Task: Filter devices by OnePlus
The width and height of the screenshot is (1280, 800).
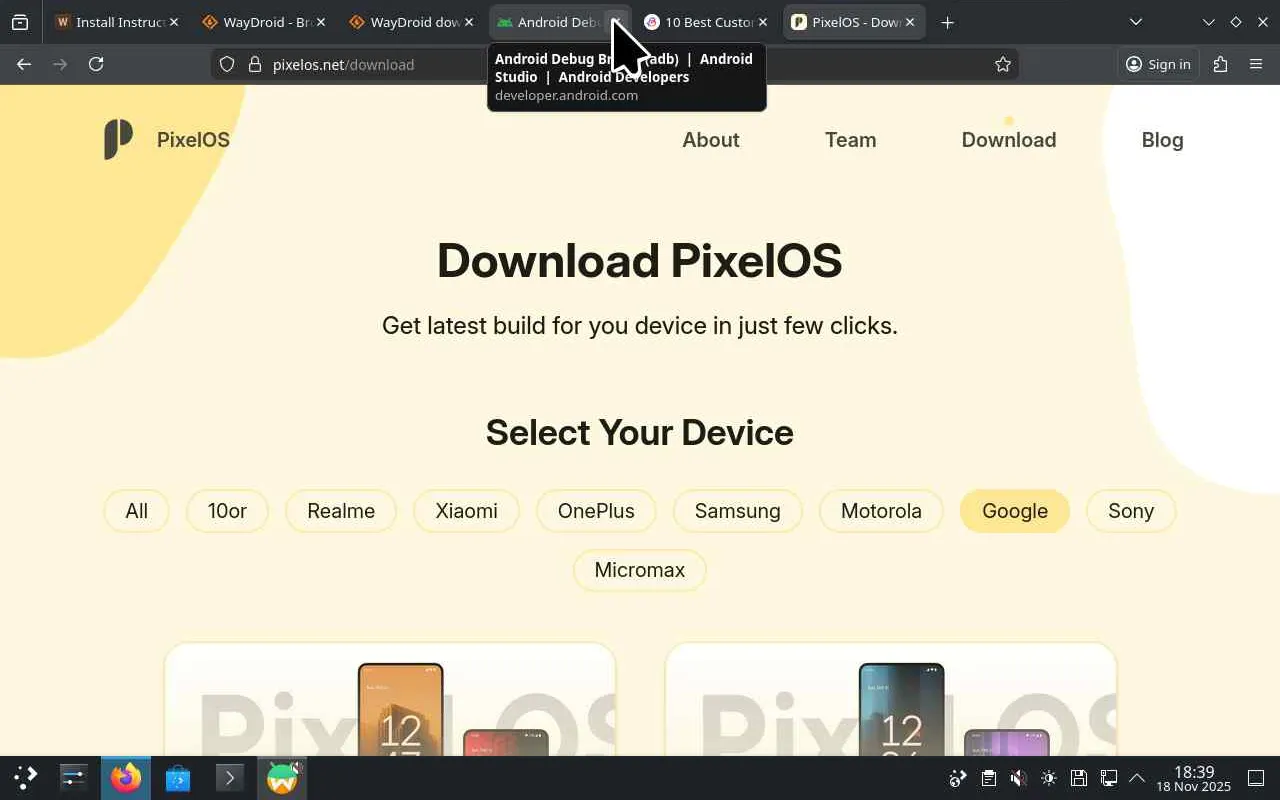Action: (596, 511)
